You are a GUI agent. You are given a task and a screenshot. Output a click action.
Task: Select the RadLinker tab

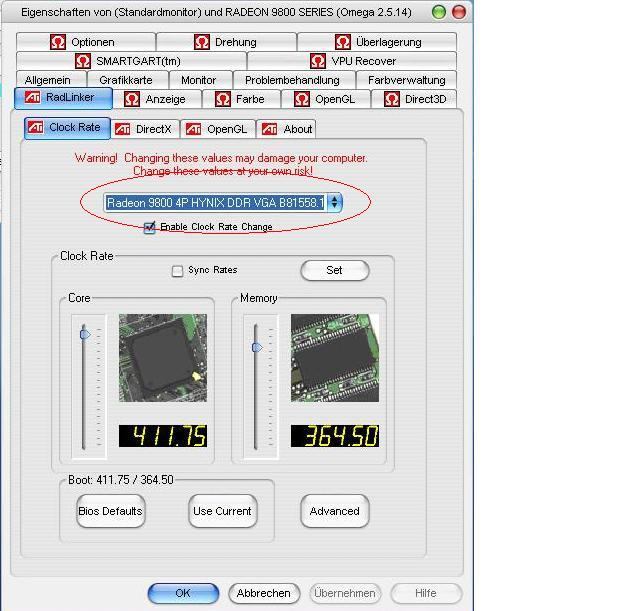coord(63,98)
